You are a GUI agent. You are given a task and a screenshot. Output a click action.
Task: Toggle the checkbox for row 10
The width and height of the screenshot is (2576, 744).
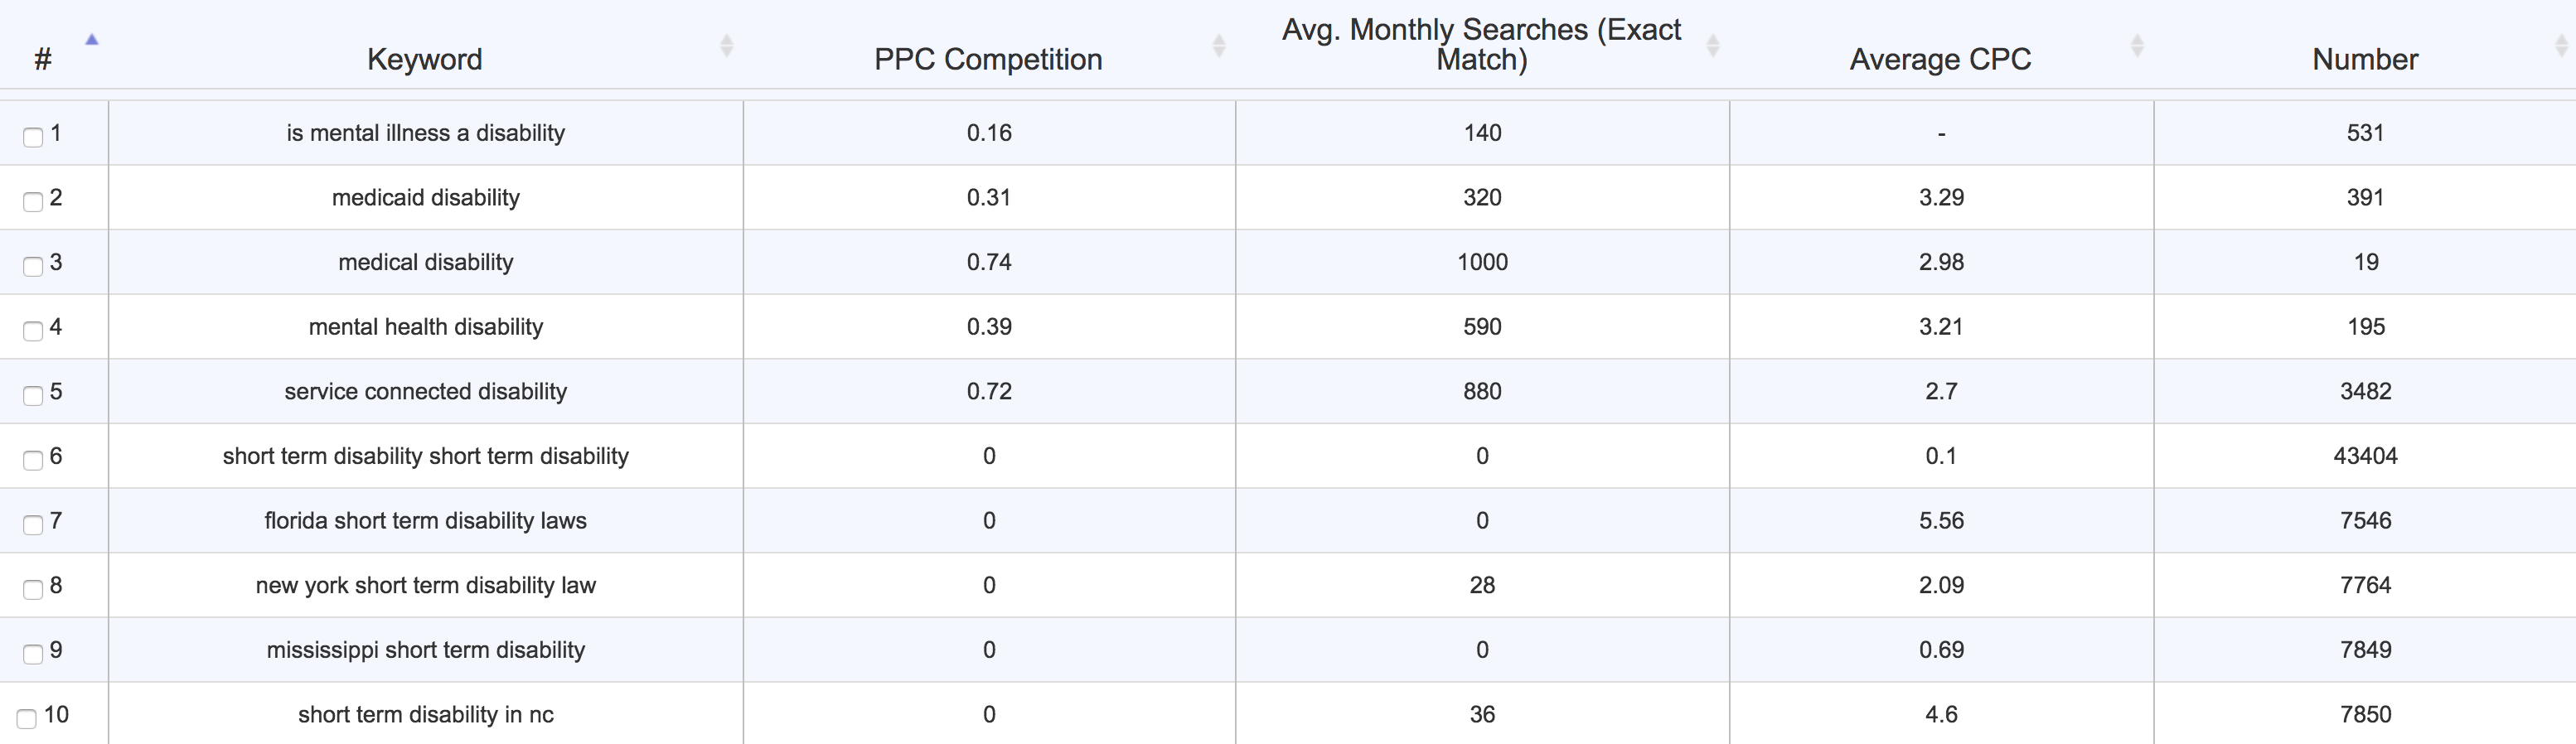(x=27, y=718)
